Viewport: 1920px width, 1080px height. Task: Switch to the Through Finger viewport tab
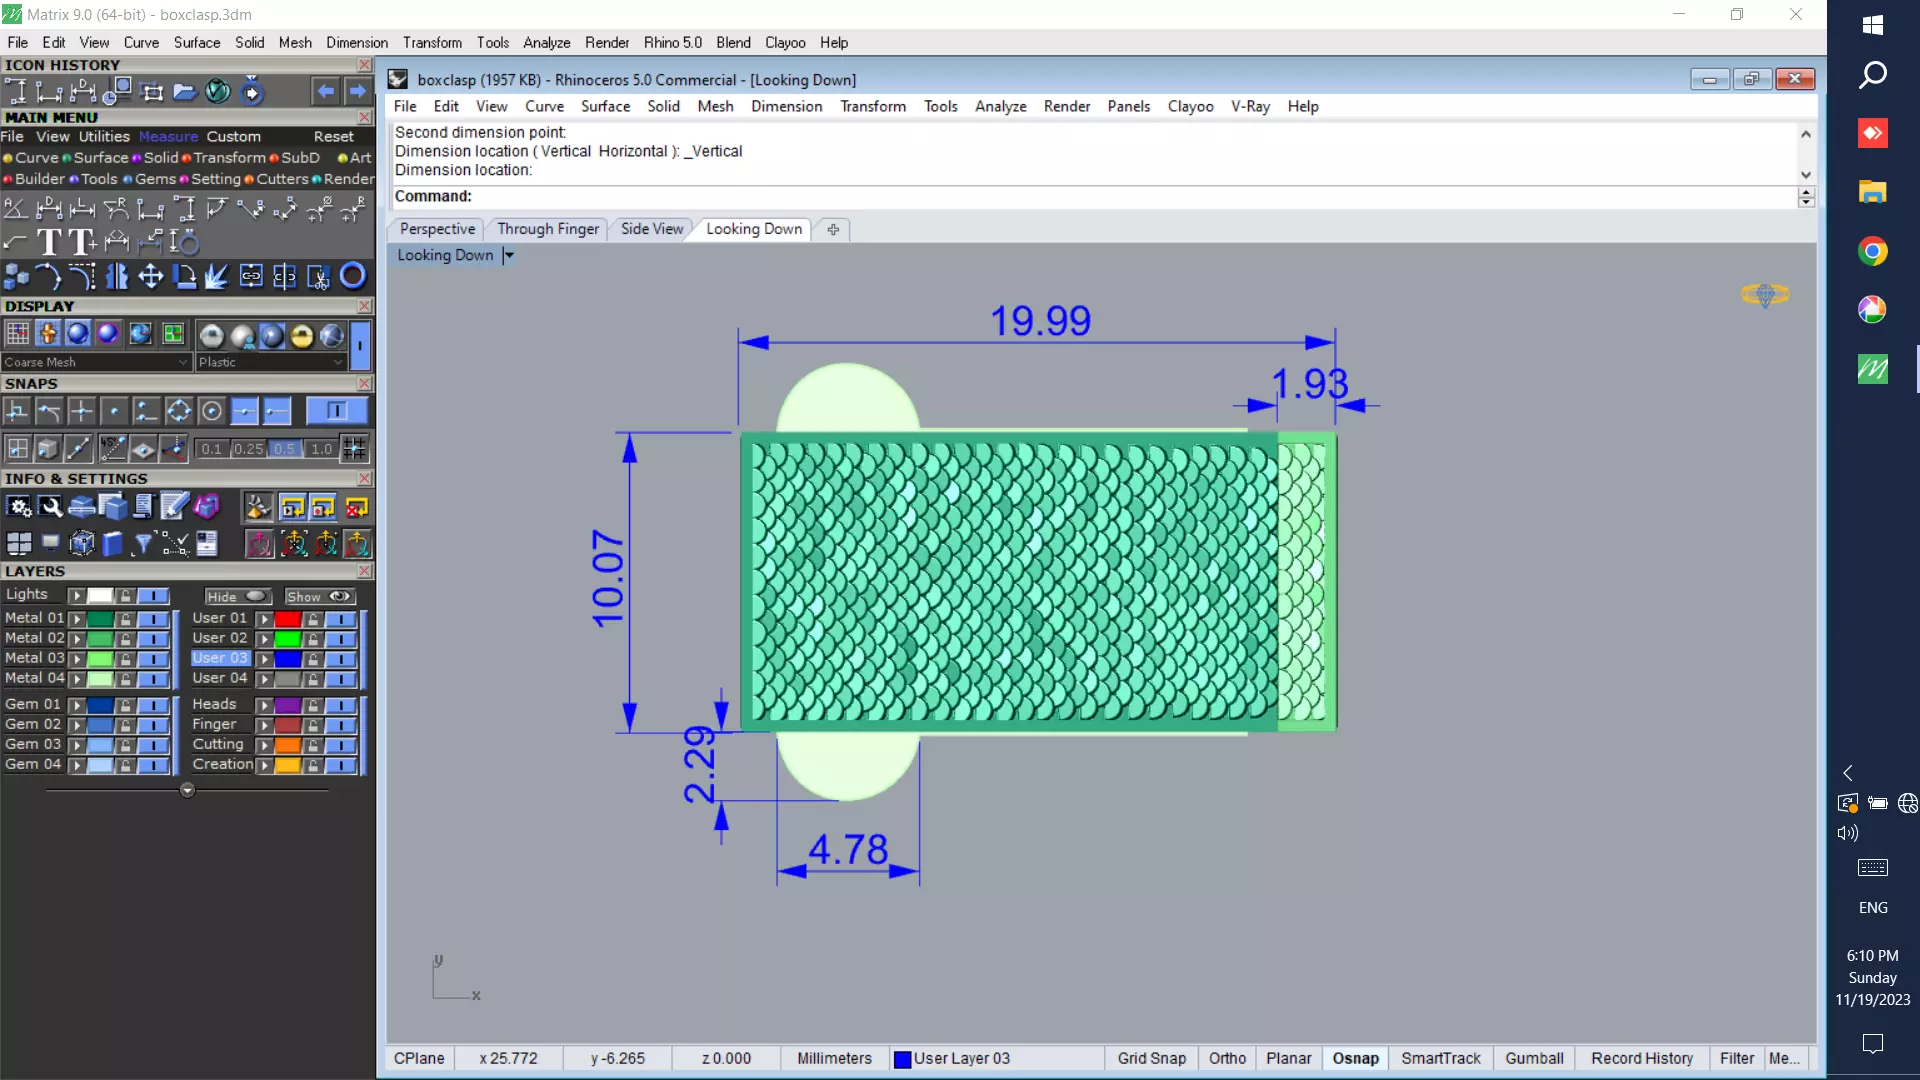point(548,229)
